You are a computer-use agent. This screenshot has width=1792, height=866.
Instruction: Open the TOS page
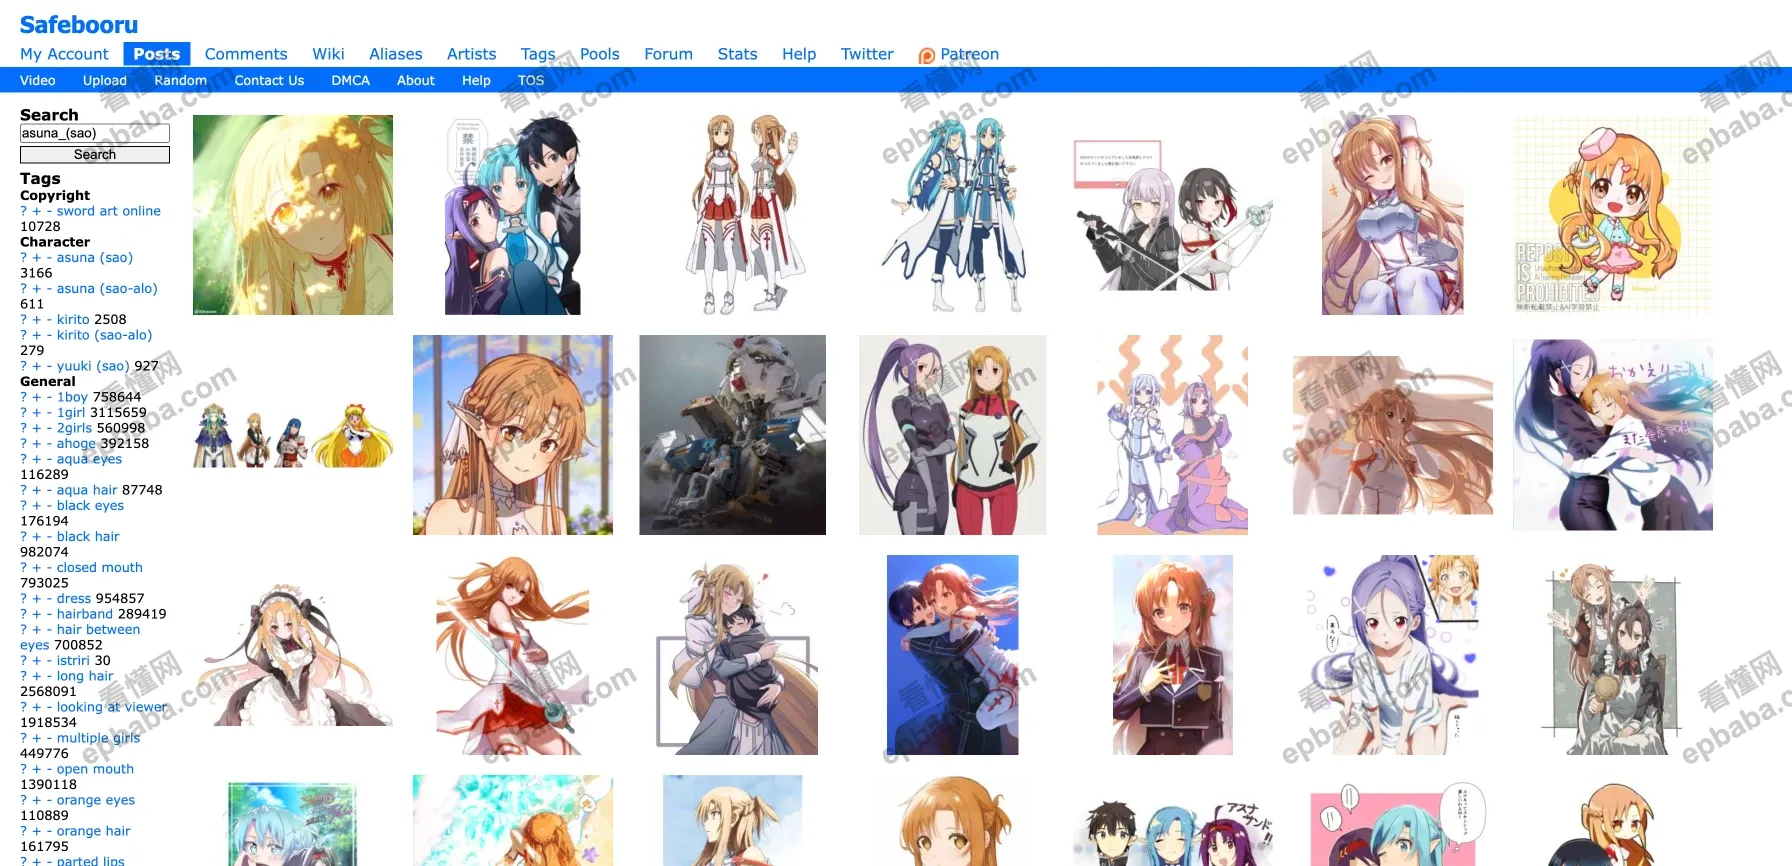click(x=531, y=80)
